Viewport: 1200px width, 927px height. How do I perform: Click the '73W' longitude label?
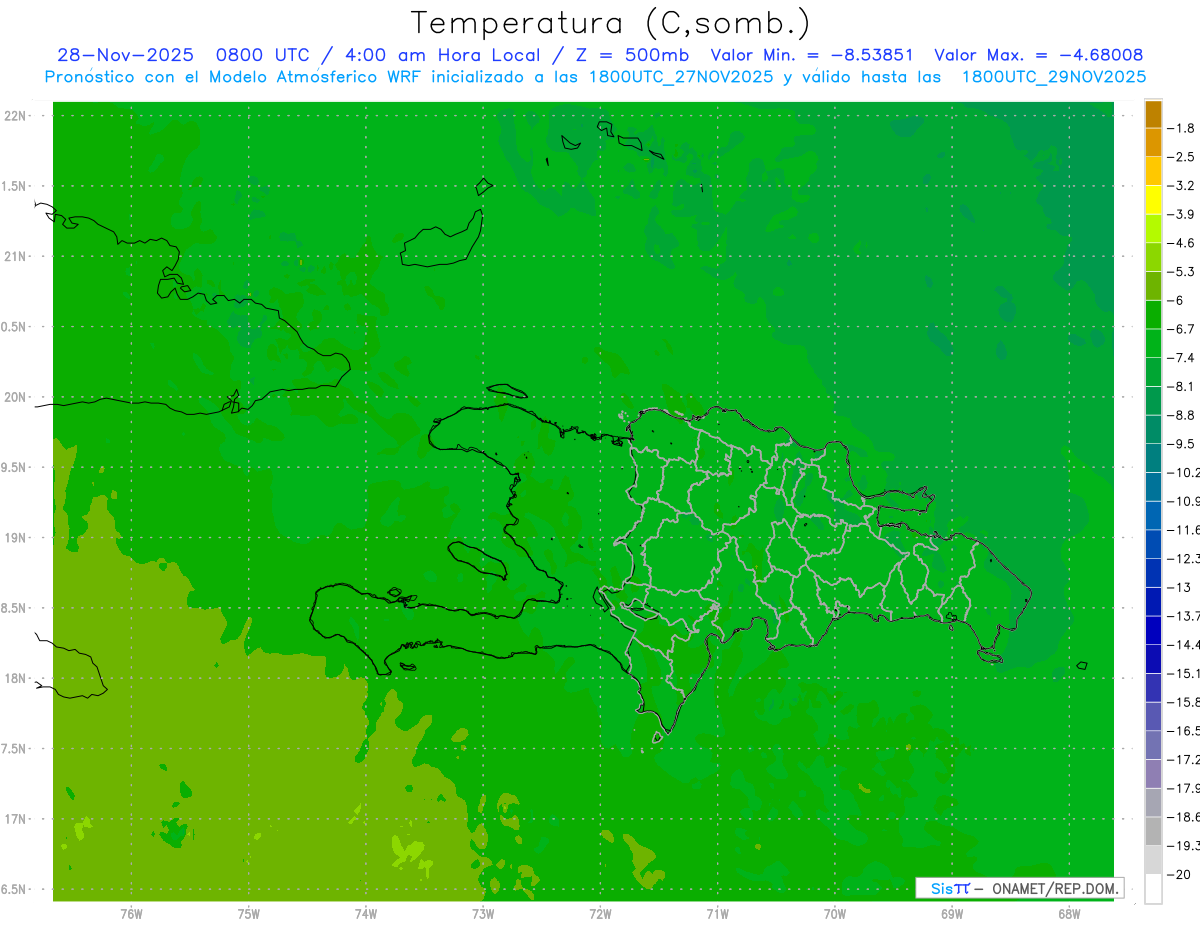coord(483,913)
